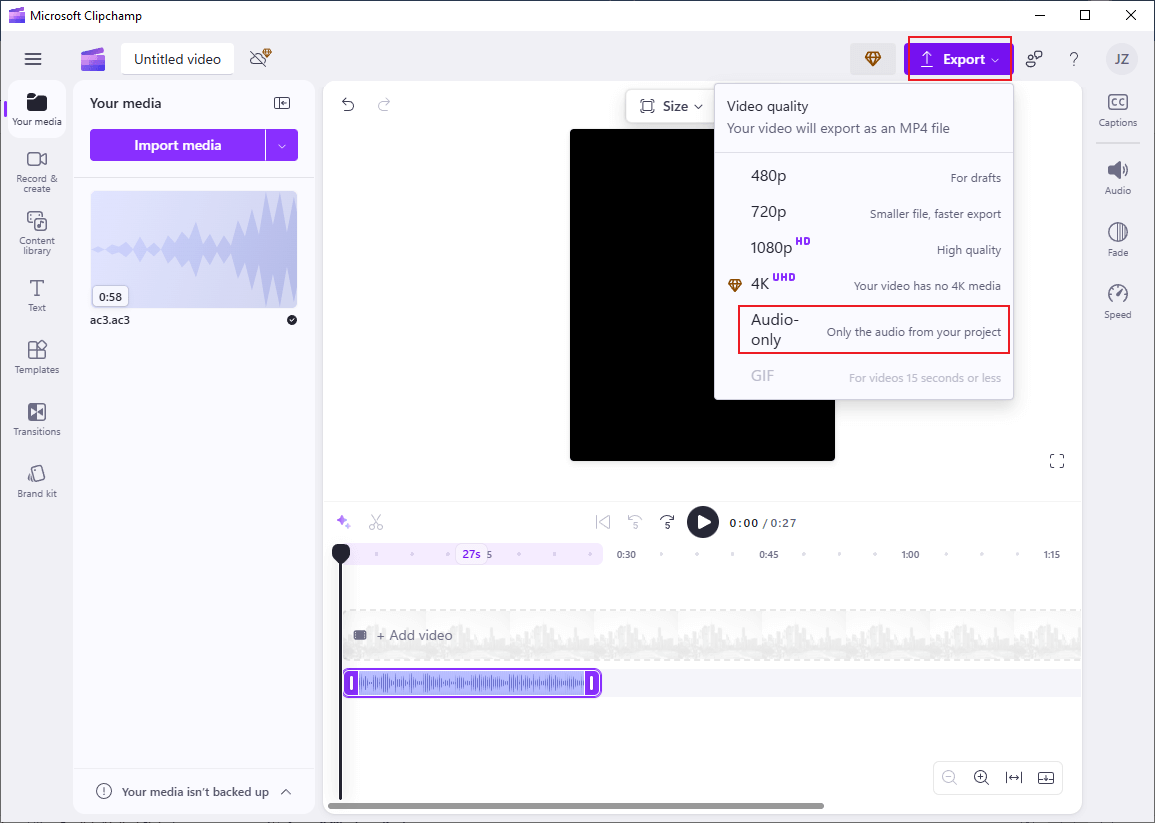1155x823 pixels.
Task: Click the Clipchamp logo icon
Action: 93,59
